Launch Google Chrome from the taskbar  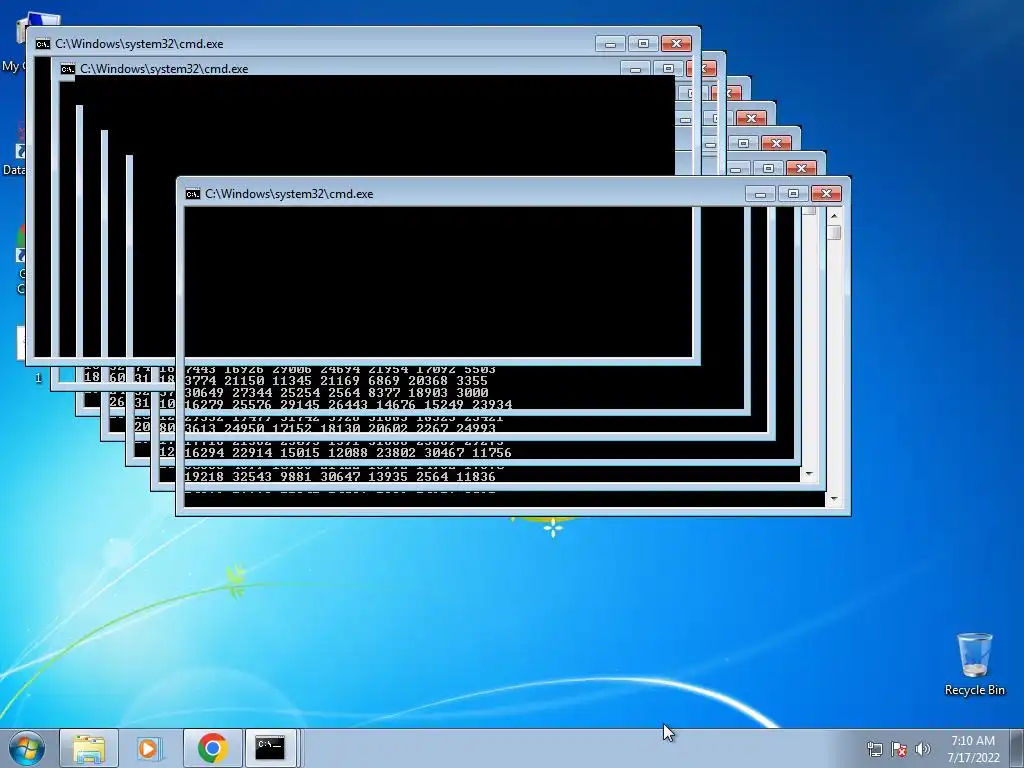(x=212, y=748)
